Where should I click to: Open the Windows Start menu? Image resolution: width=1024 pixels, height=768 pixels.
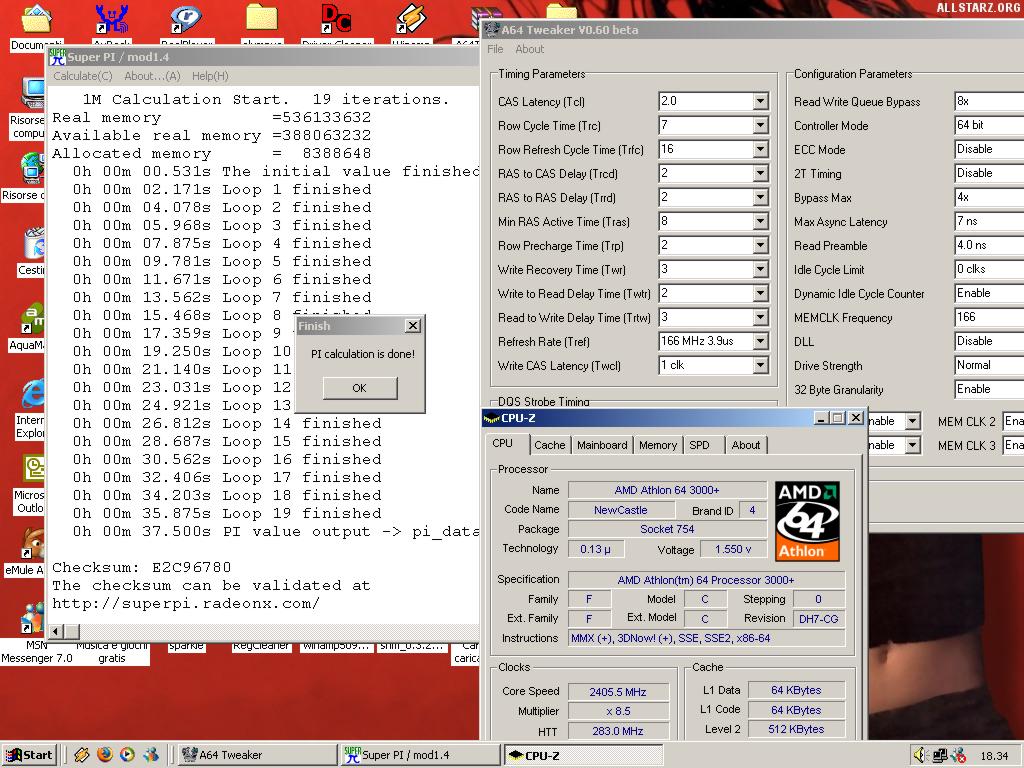coord(29,756)
